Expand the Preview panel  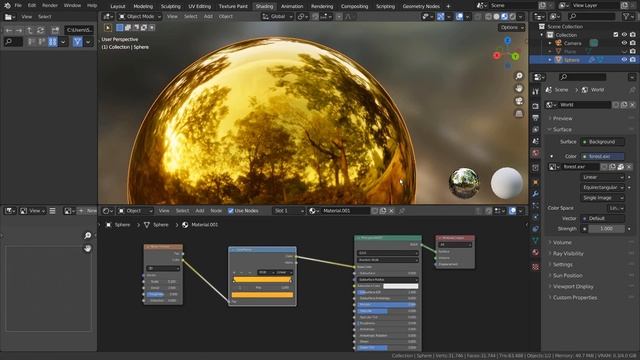pos(562,118)
